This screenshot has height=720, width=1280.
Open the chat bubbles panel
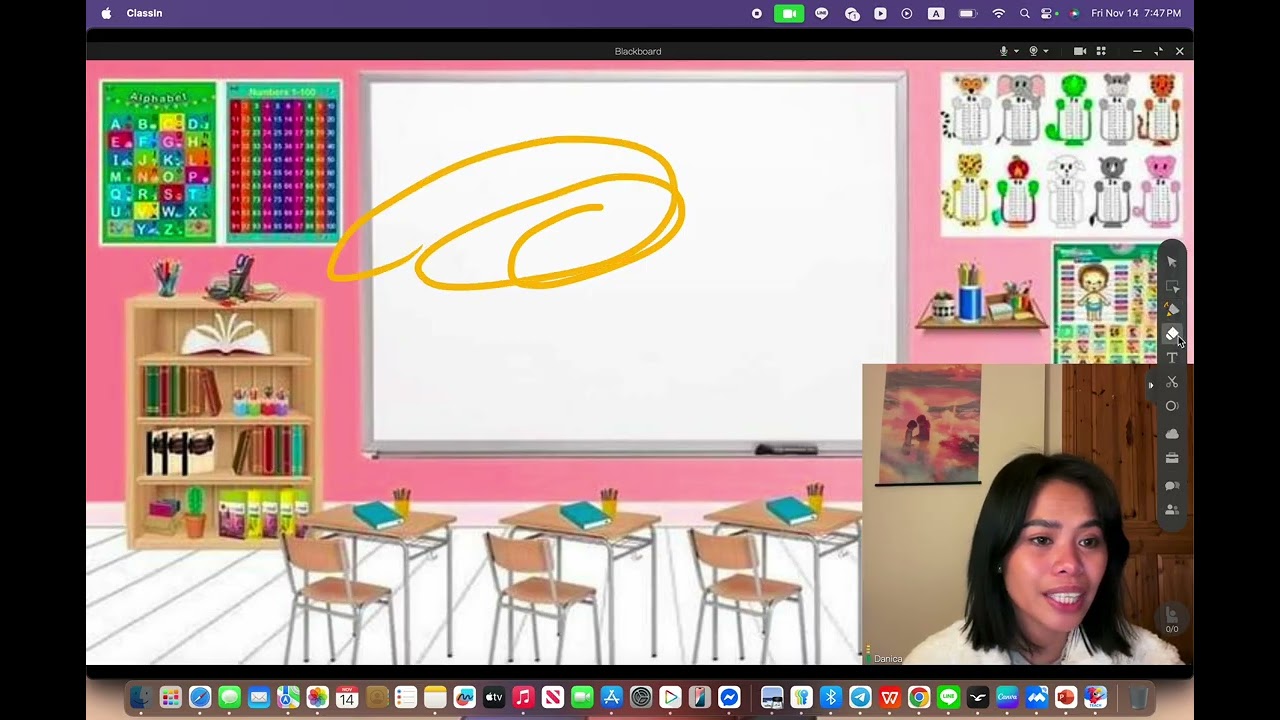pyautogui.click(x=1172, y=486)
